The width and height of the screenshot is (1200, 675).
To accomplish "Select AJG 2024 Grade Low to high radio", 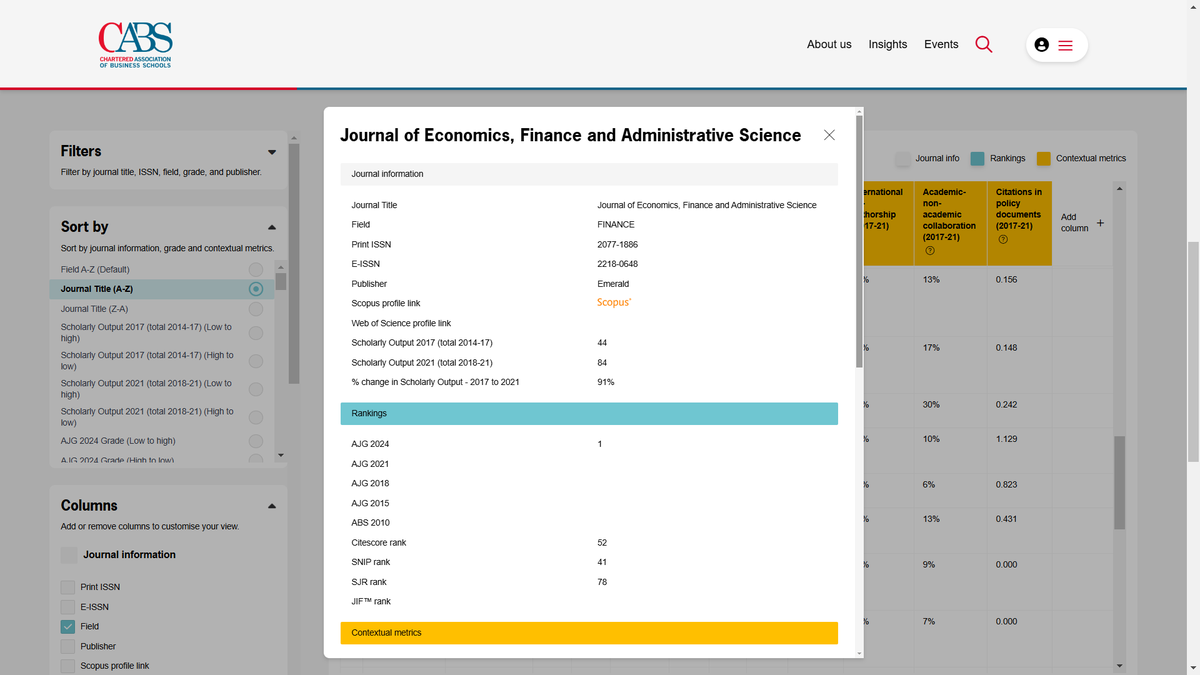I will (256, 441).
